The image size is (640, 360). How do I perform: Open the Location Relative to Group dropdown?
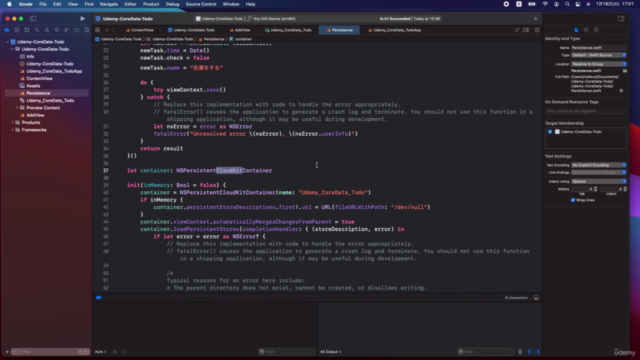tap(599, 64)
